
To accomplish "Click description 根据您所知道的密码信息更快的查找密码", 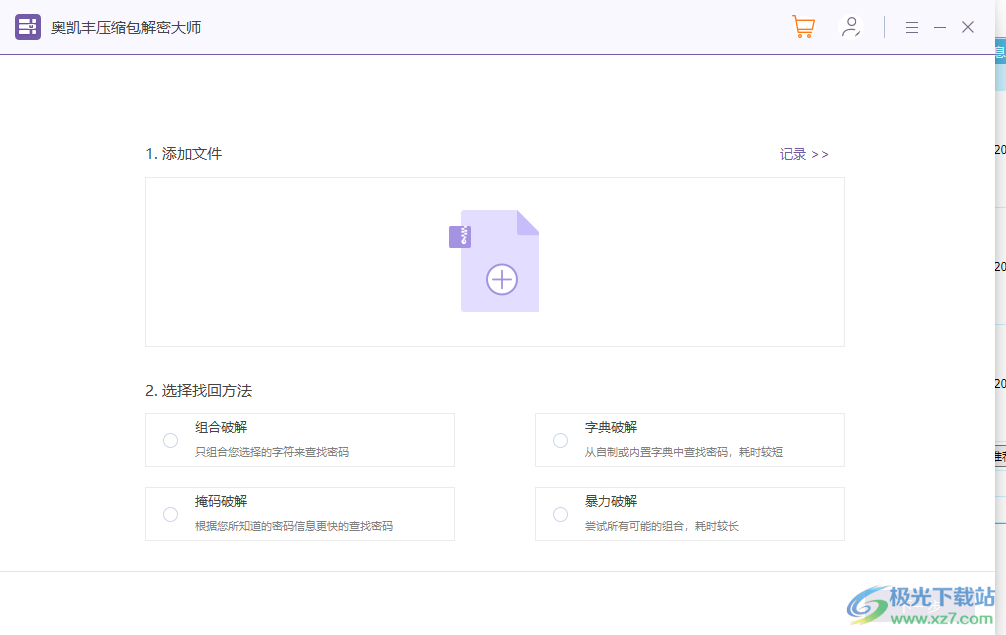I will pos(294,526).
